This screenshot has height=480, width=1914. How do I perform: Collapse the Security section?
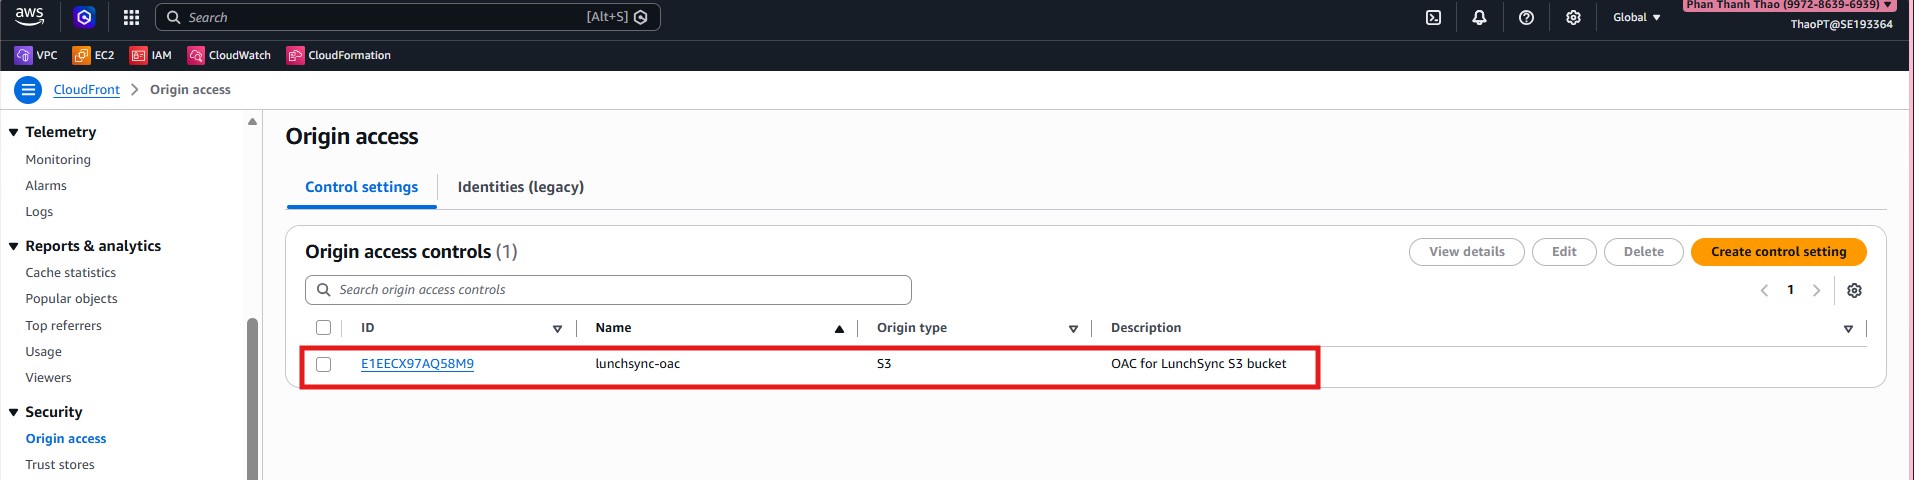pos(14,412)
